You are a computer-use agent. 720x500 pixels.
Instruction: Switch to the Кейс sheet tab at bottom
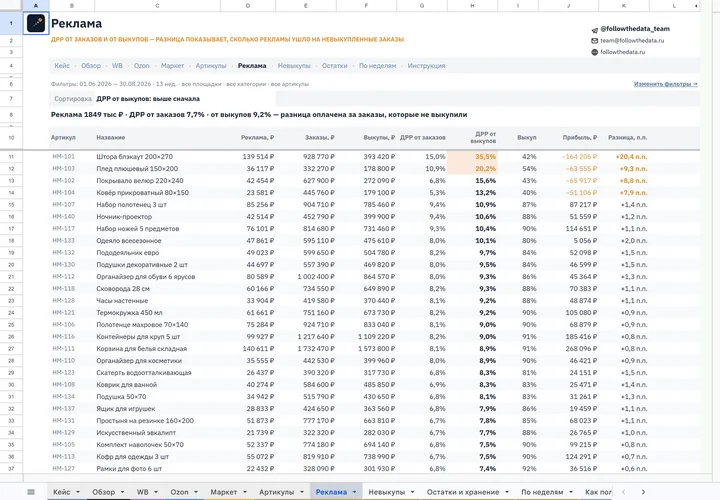pyautogui.click(x=62, y=492)
